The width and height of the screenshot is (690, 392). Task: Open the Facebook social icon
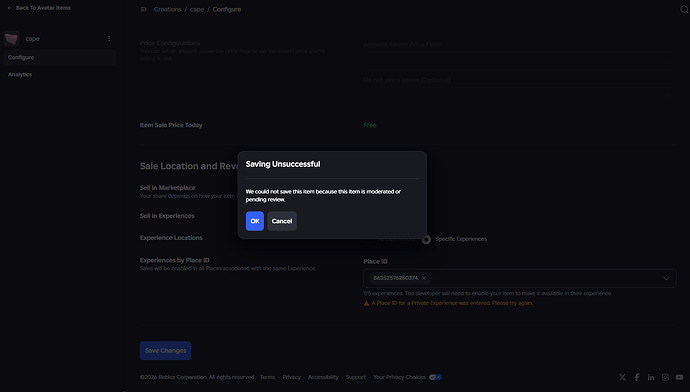pos(637,377)
